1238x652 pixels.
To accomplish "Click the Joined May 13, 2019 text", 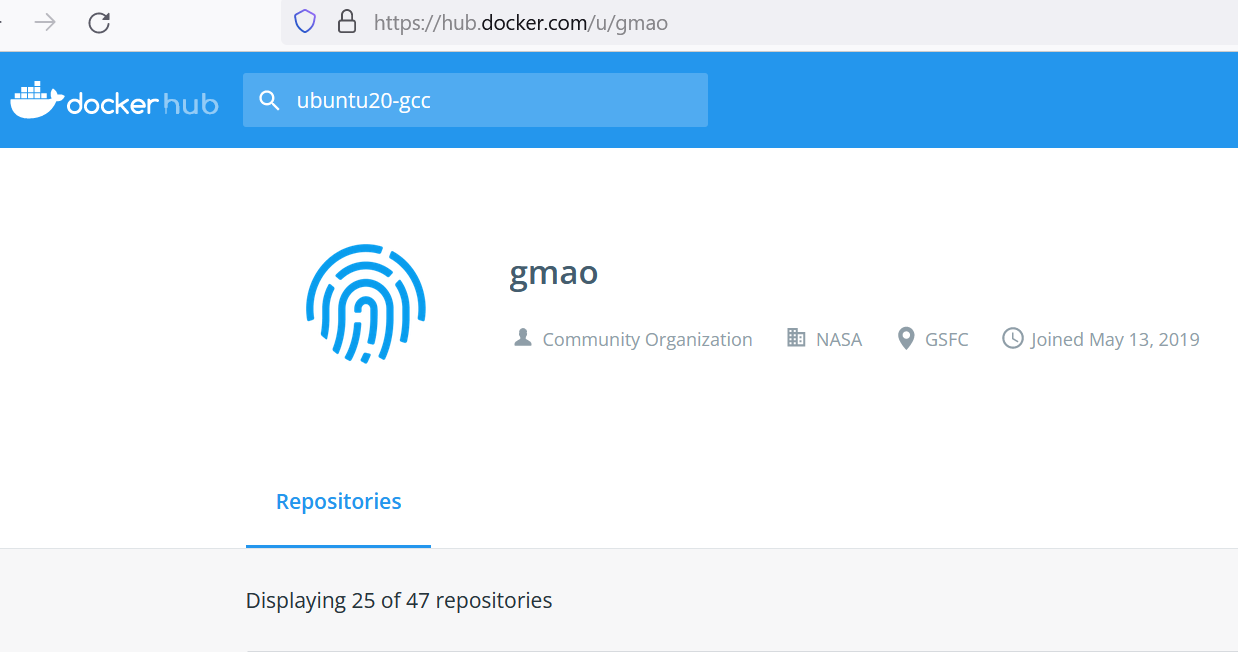I will point(1115,339).
